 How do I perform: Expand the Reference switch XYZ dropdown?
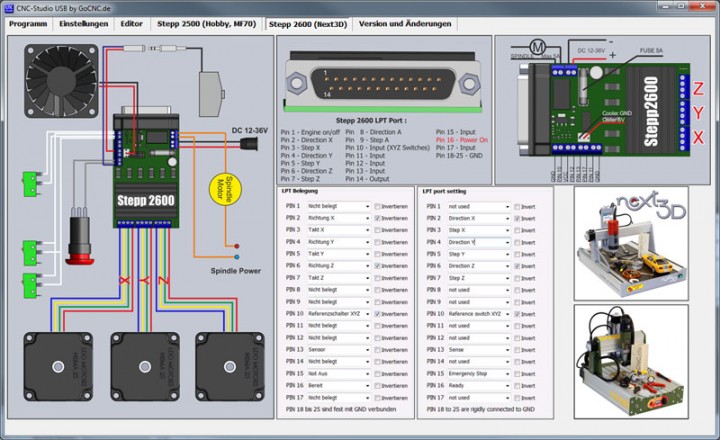tap(479, 314)
